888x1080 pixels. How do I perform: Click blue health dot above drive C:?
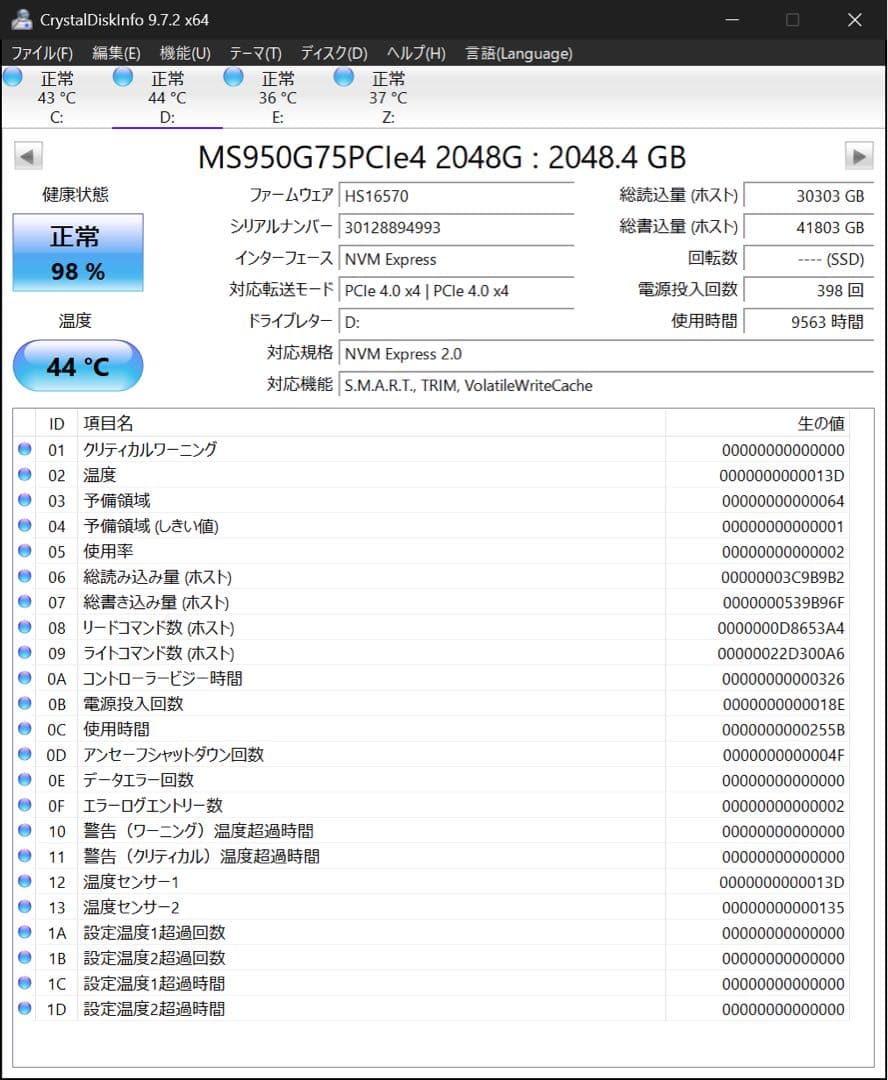pos(13,75)
